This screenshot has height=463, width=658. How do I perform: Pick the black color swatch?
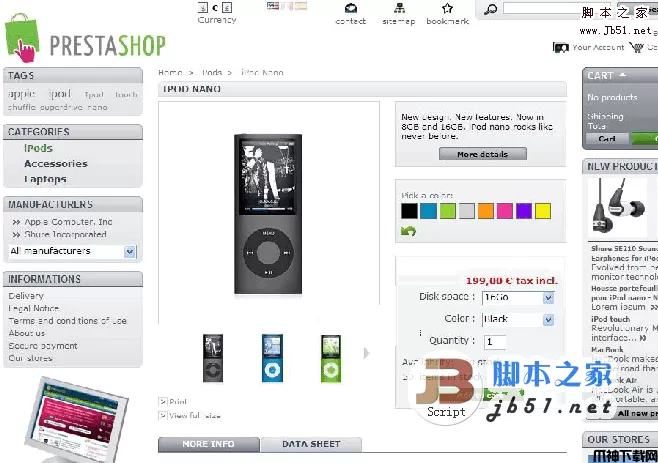tap(409, 211)
